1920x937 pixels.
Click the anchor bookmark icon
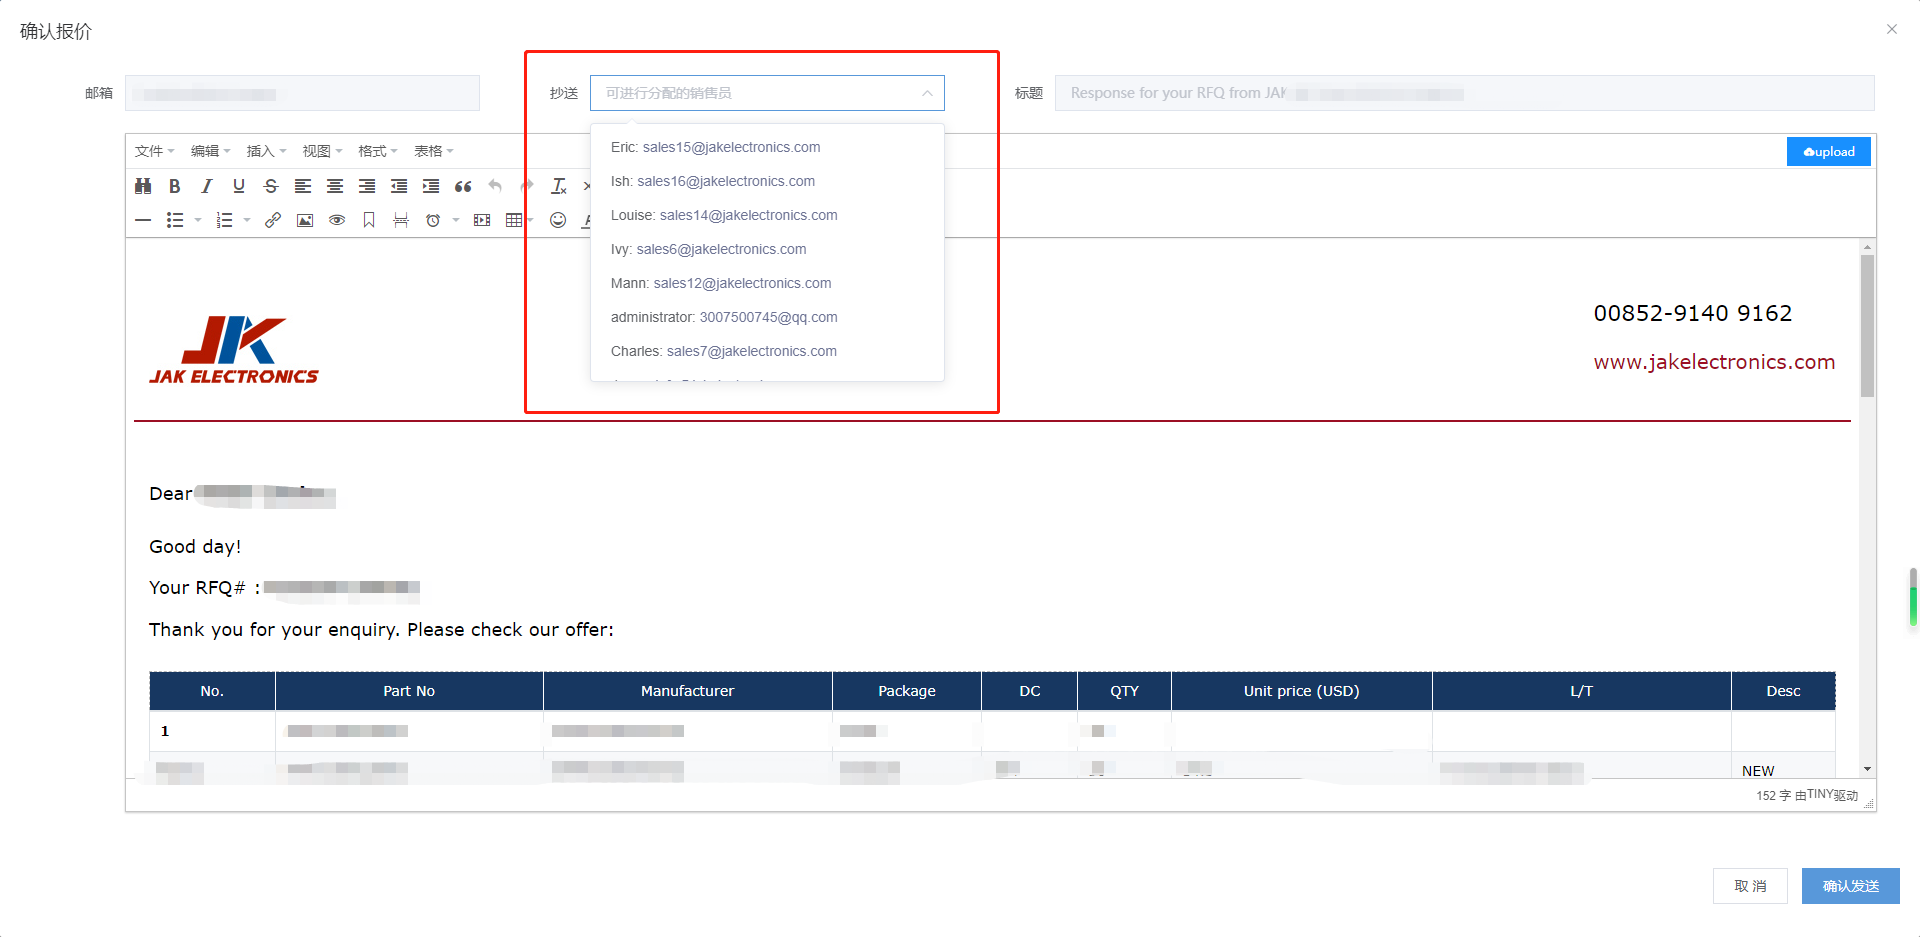pyautogui.click(x=369, y=220)
